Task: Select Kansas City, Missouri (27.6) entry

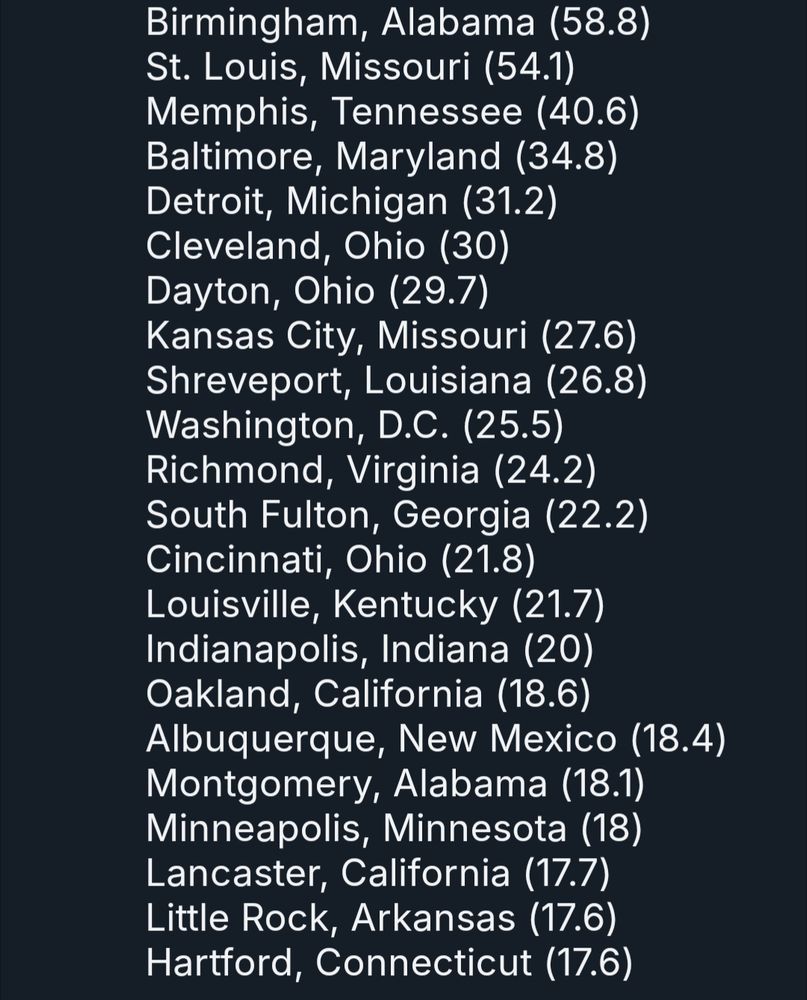Action: tap(391, 336)
